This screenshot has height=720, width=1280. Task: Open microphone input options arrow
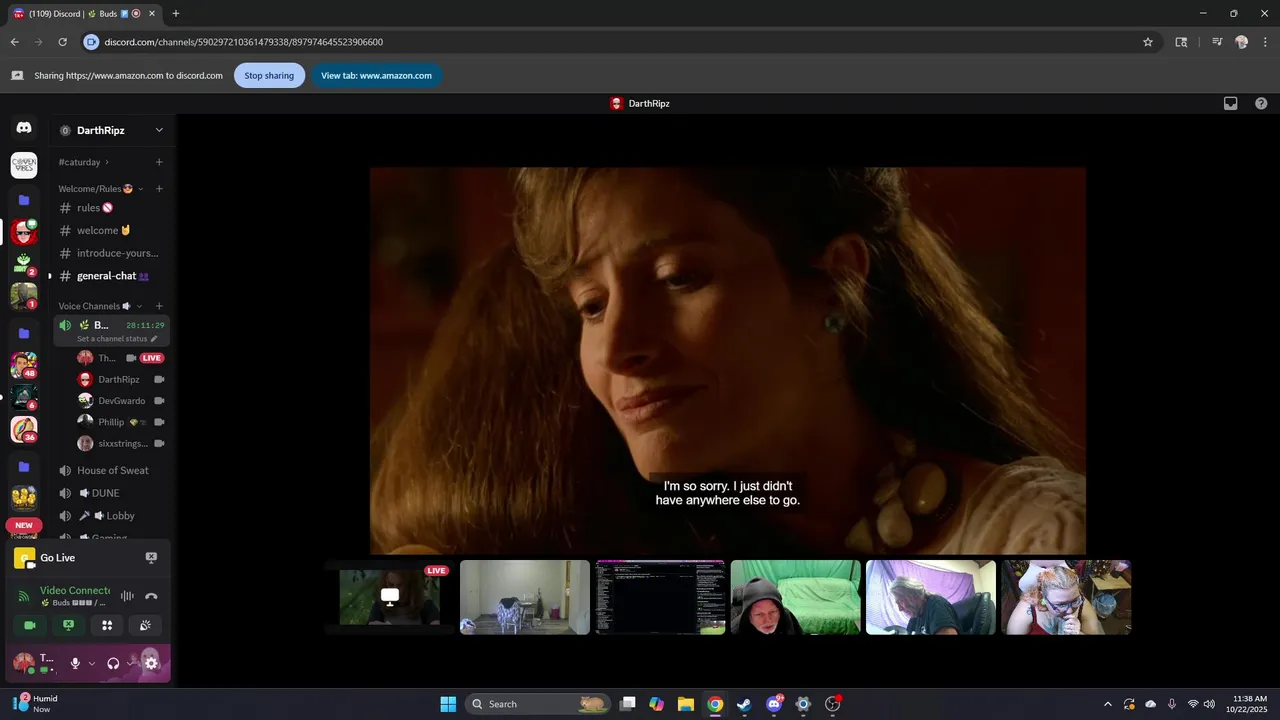(x=92, y=663)
